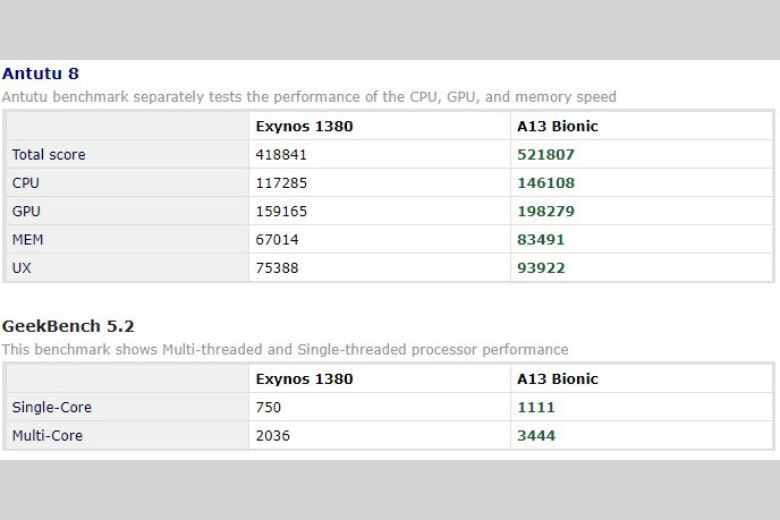Select the Single-Core row label
The height and width of the screenshot is (520, 780).
click(52, 408)
